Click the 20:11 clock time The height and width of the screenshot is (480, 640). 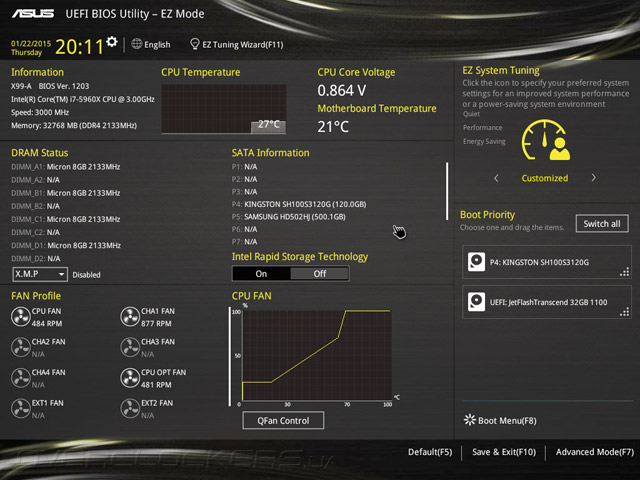pyautogui.click(x=79, y=47)
